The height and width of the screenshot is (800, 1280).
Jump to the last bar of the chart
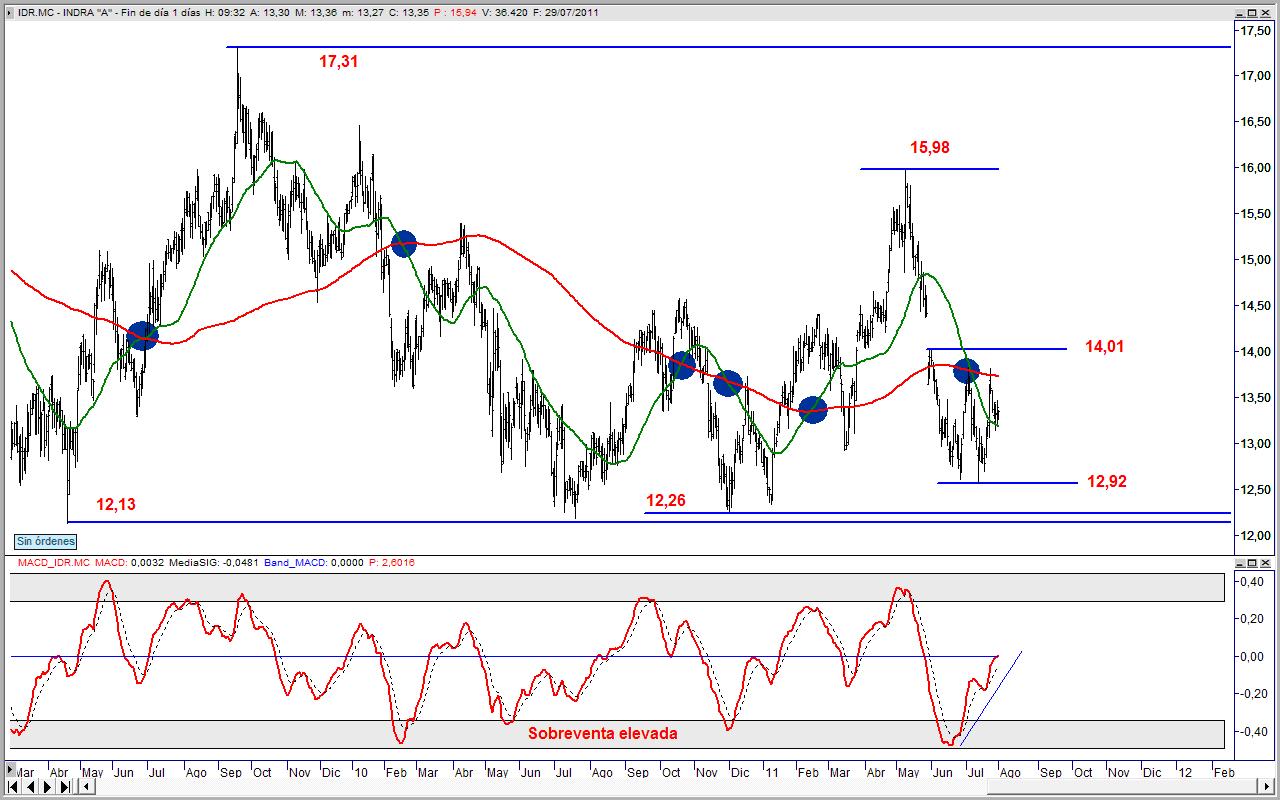(65, 786)
